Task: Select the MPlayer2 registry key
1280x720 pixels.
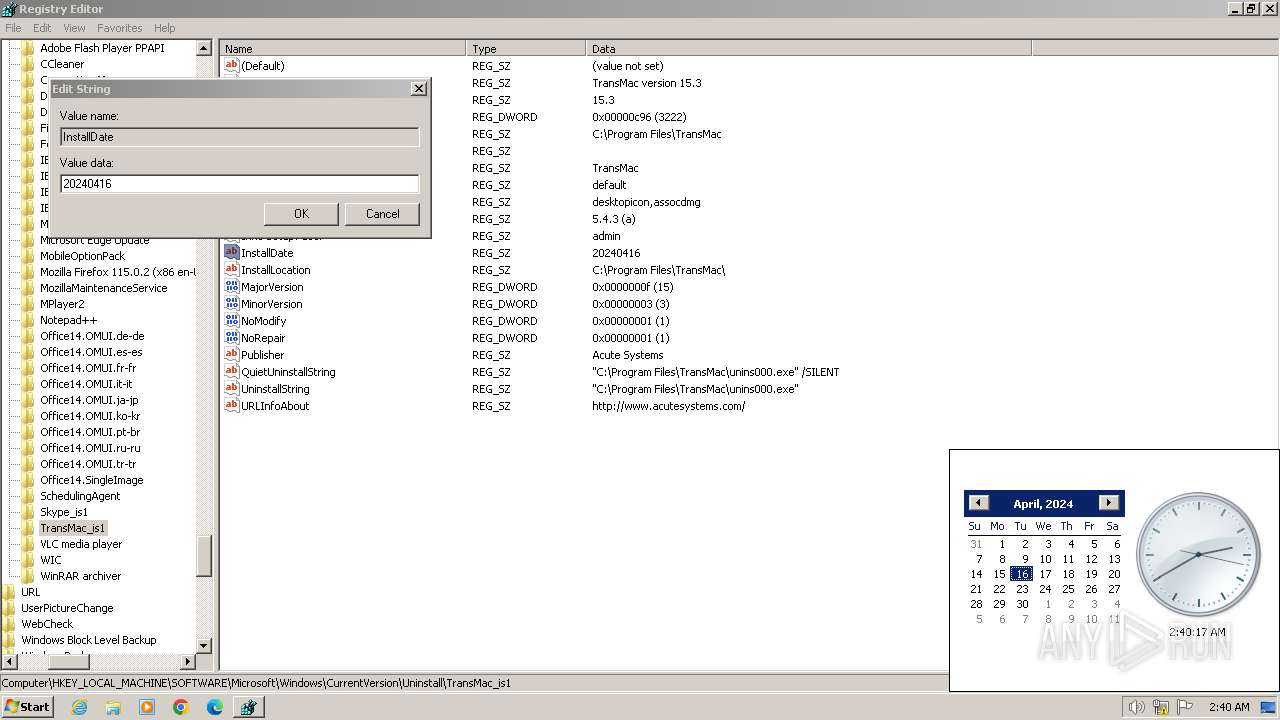Action: 62,304
